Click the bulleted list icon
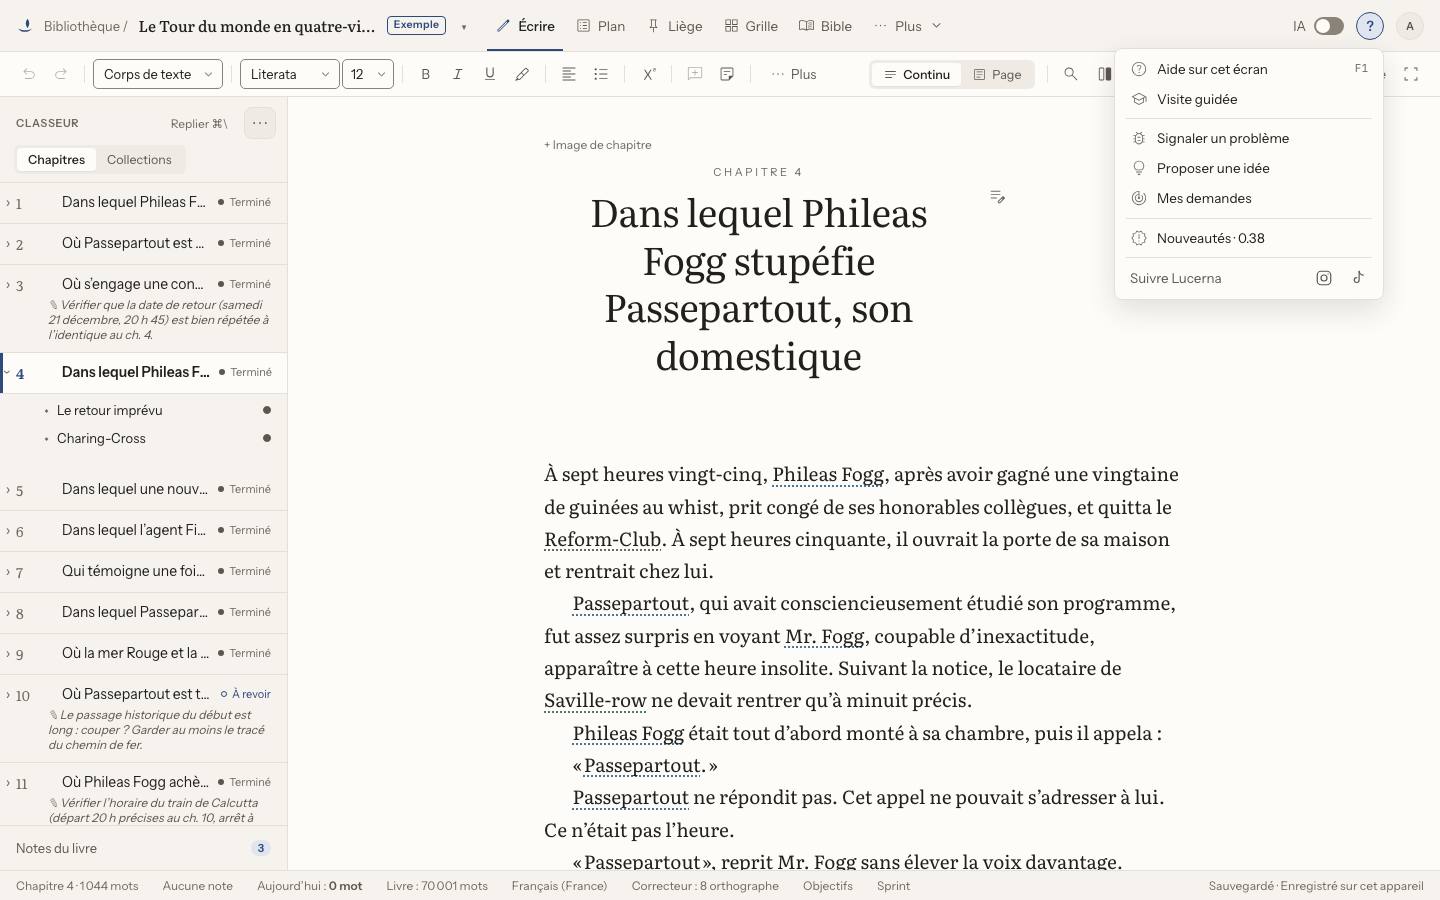Image resolution: width=1440 pixels, height=900 pixels. tap(601, 74)
